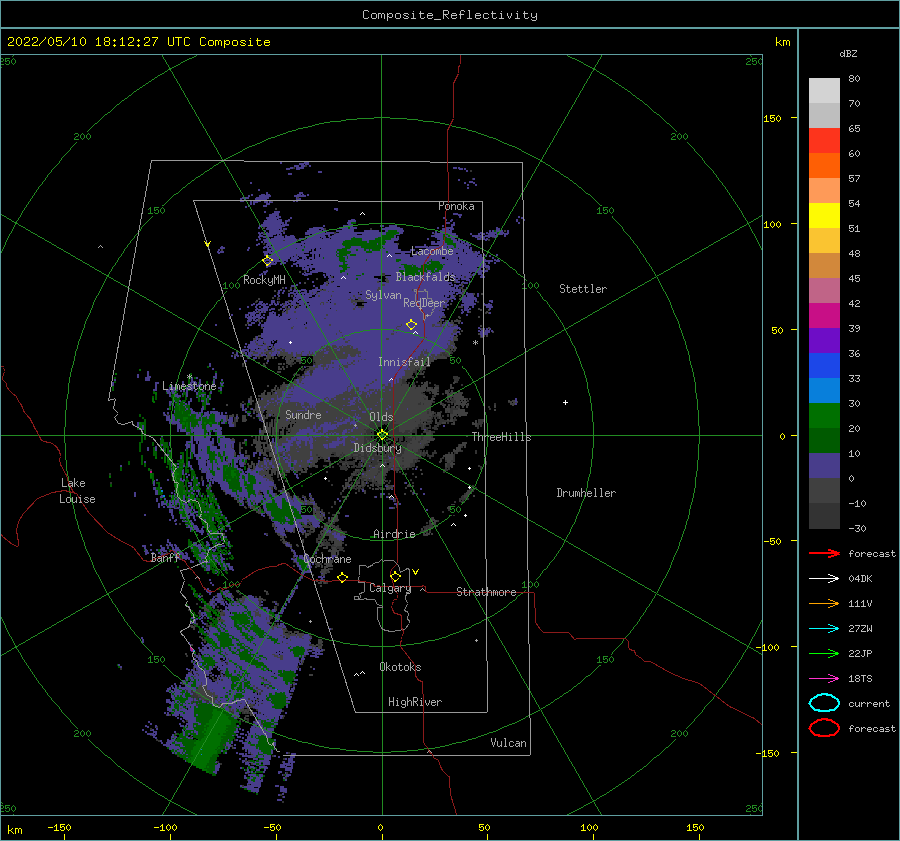Click the white 04DK arrow icon
The image size is (900, 841).
click(x=824, y=579)
